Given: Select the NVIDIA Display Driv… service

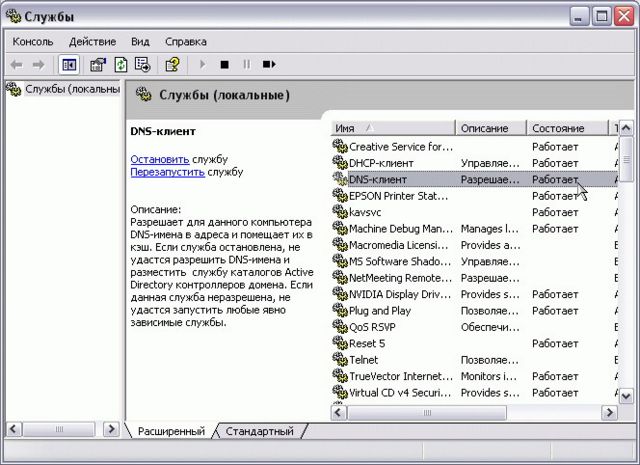Looking at the screenshot, I should coord(400,294).
